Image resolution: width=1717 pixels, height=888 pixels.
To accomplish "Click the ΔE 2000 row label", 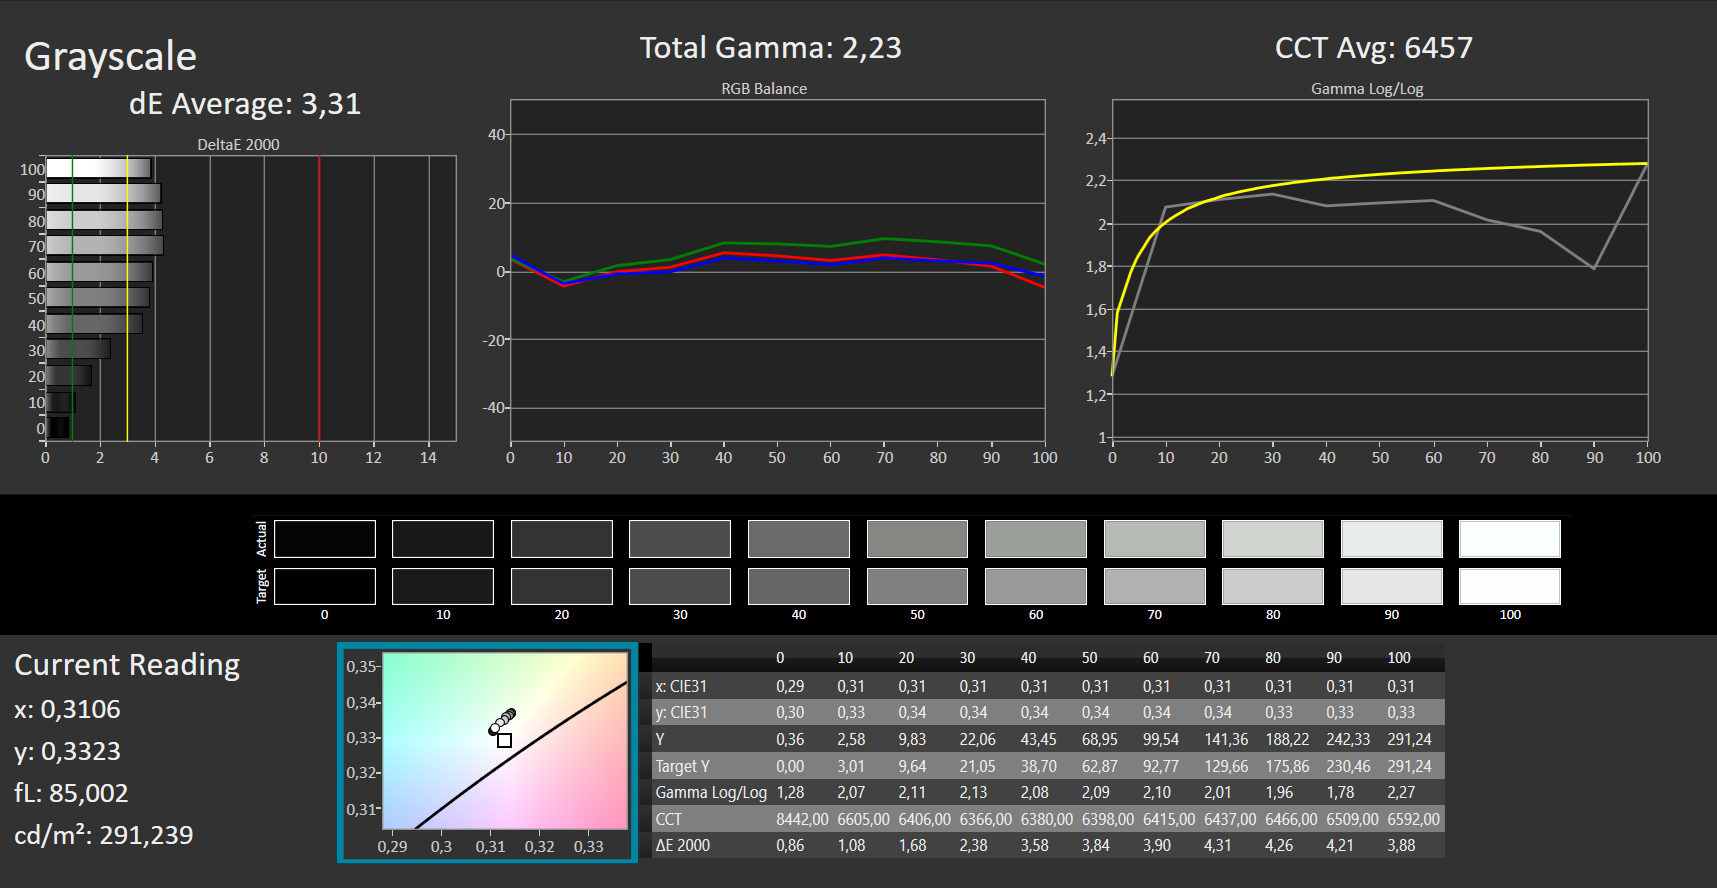I will [x=683, y=845].
